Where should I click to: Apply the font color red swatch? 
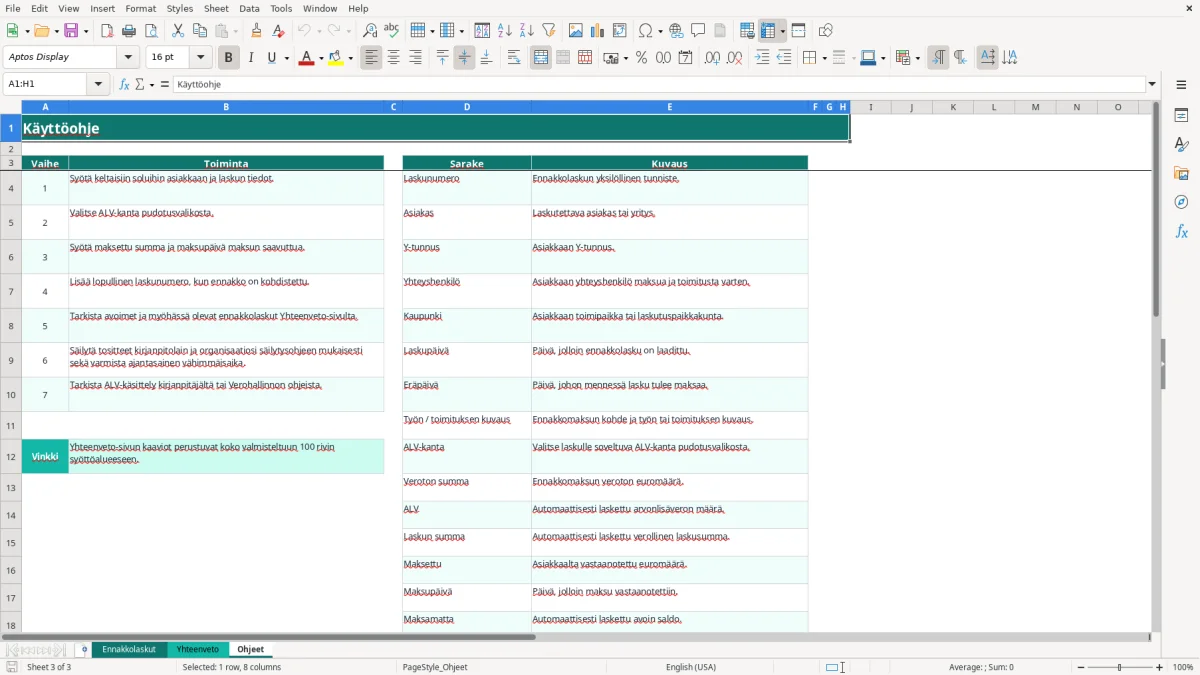pos(307,58)
